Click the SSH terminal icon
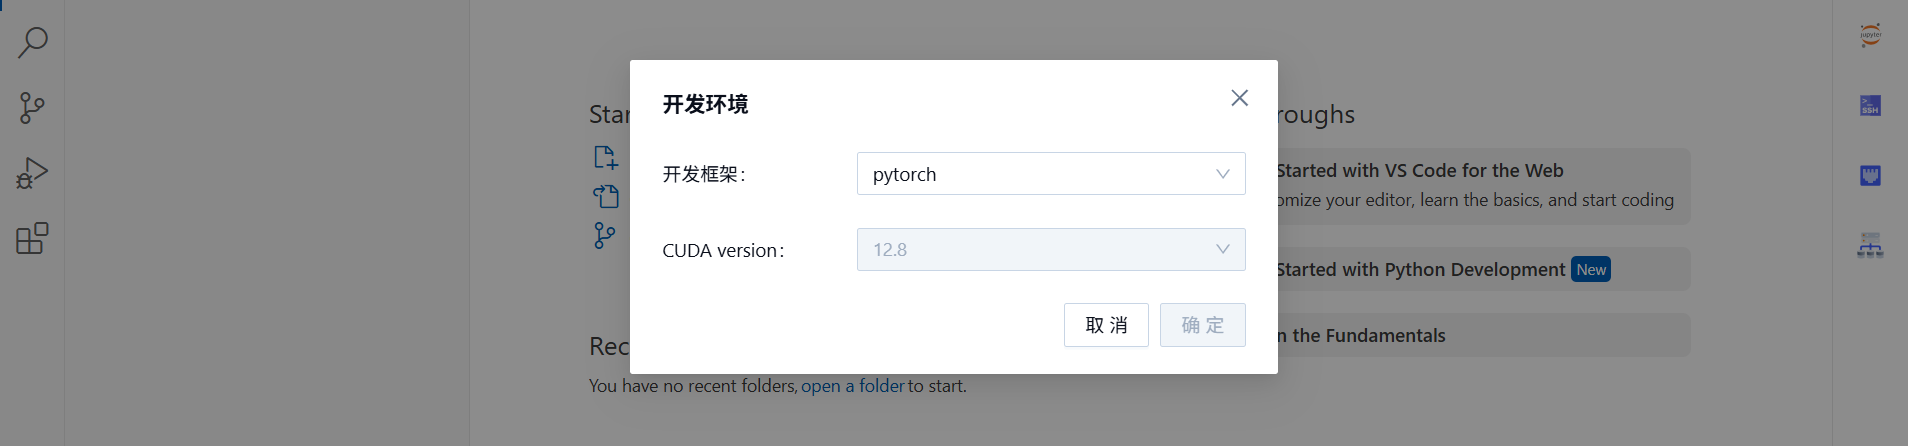Image resolution: width=1908 pixels, height=446 pixels. coord(1870,106)
